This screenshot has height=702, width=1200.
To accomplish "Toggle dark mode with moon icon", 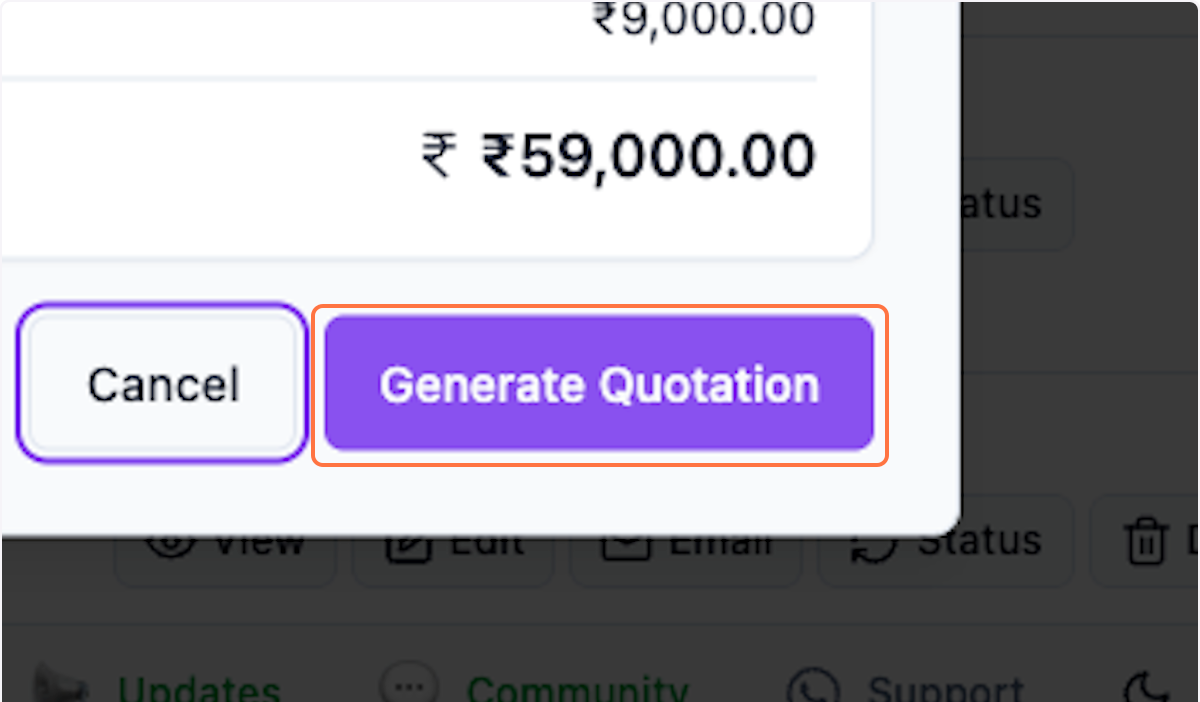I will click(x=1141, y=688).
